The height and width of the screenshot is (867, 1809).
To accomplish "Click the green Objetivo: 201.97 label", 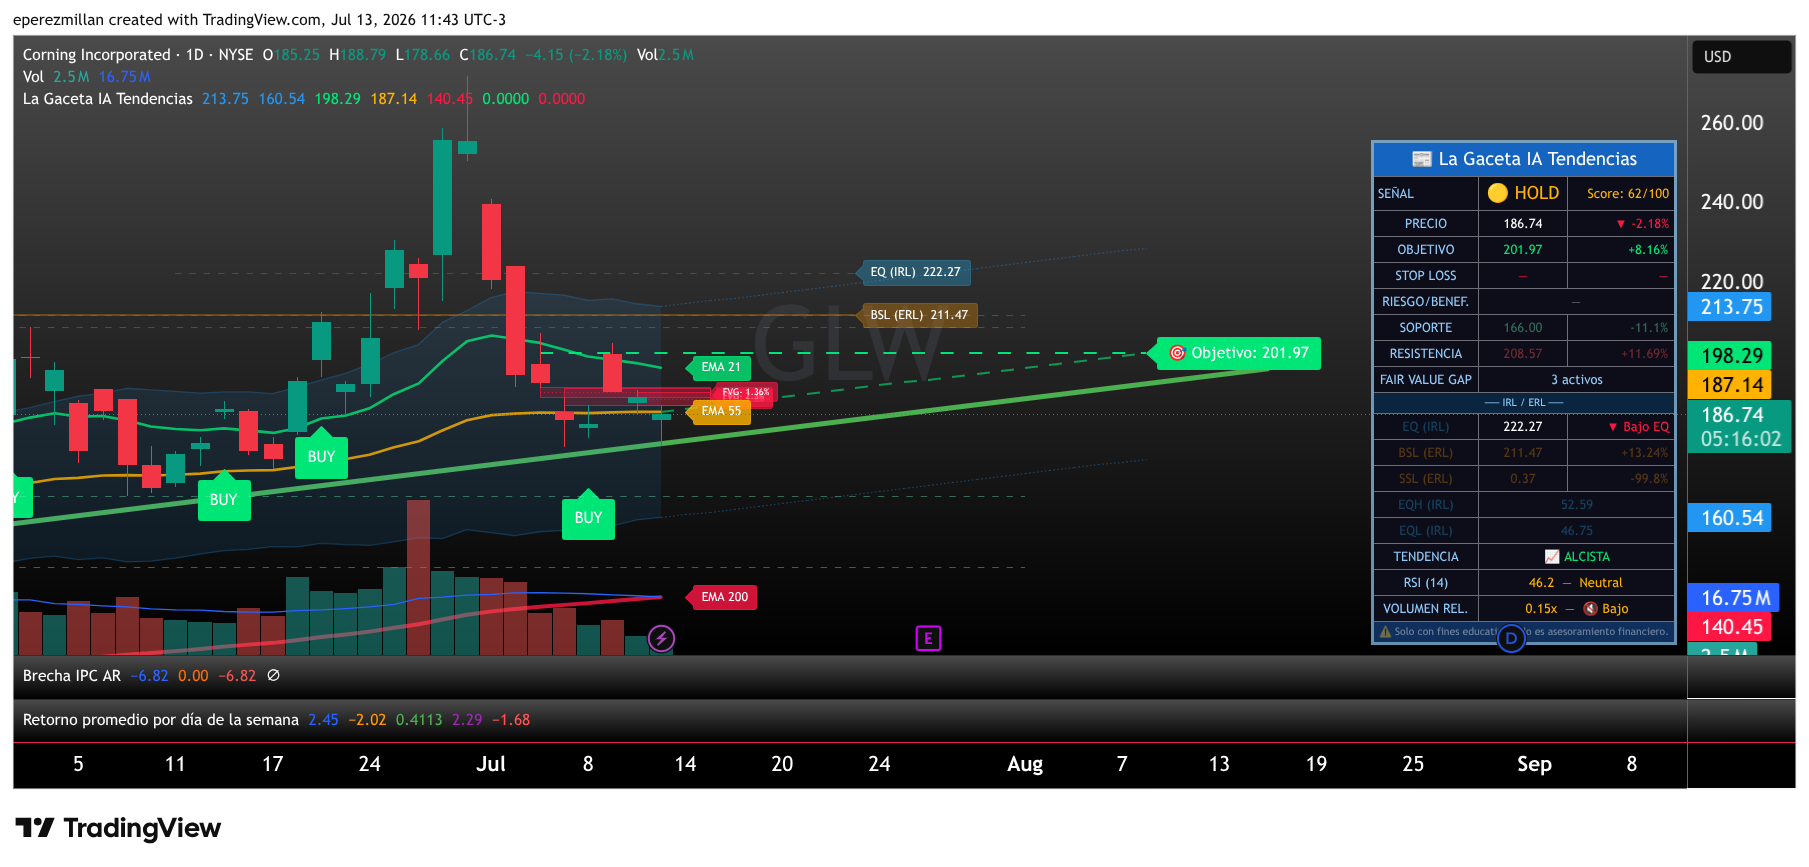I will [x=1238, y=353].
